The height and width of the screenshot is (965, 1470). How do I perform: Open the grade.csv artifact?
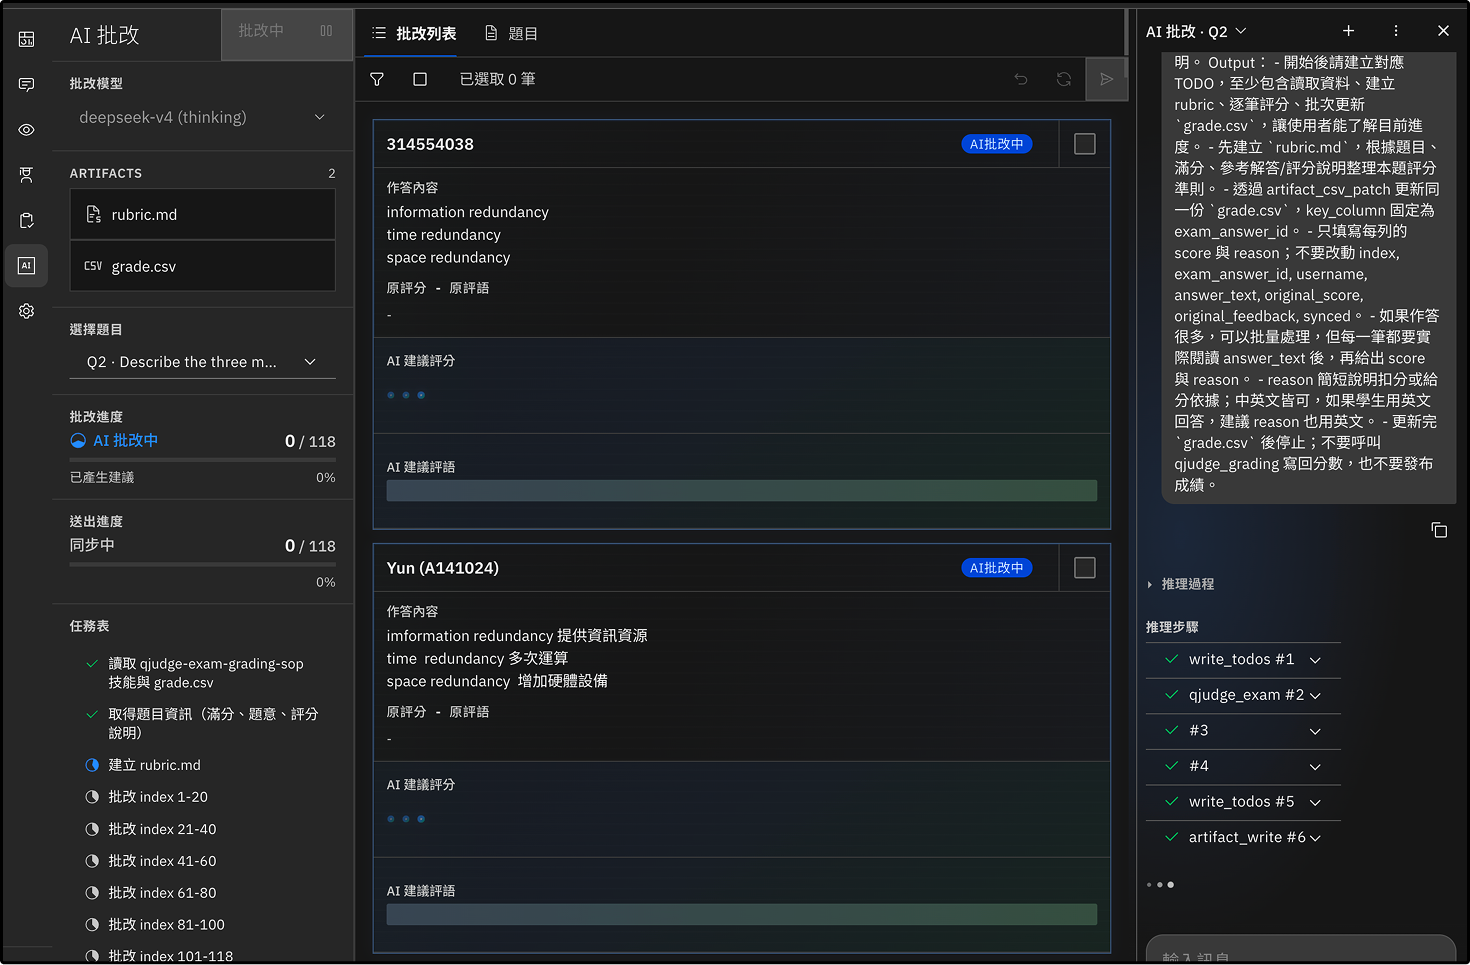pos(203,266)
